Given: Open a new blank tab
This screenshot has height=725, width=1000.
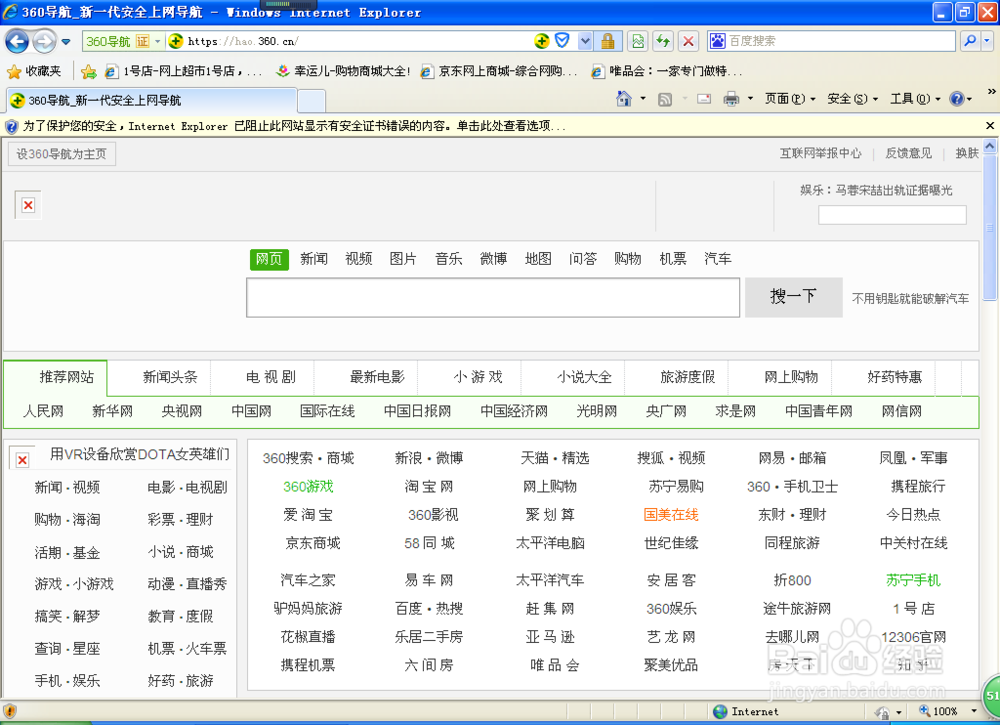Looking at the screenshot, I should pyautogui.click(x=311, y=101).
